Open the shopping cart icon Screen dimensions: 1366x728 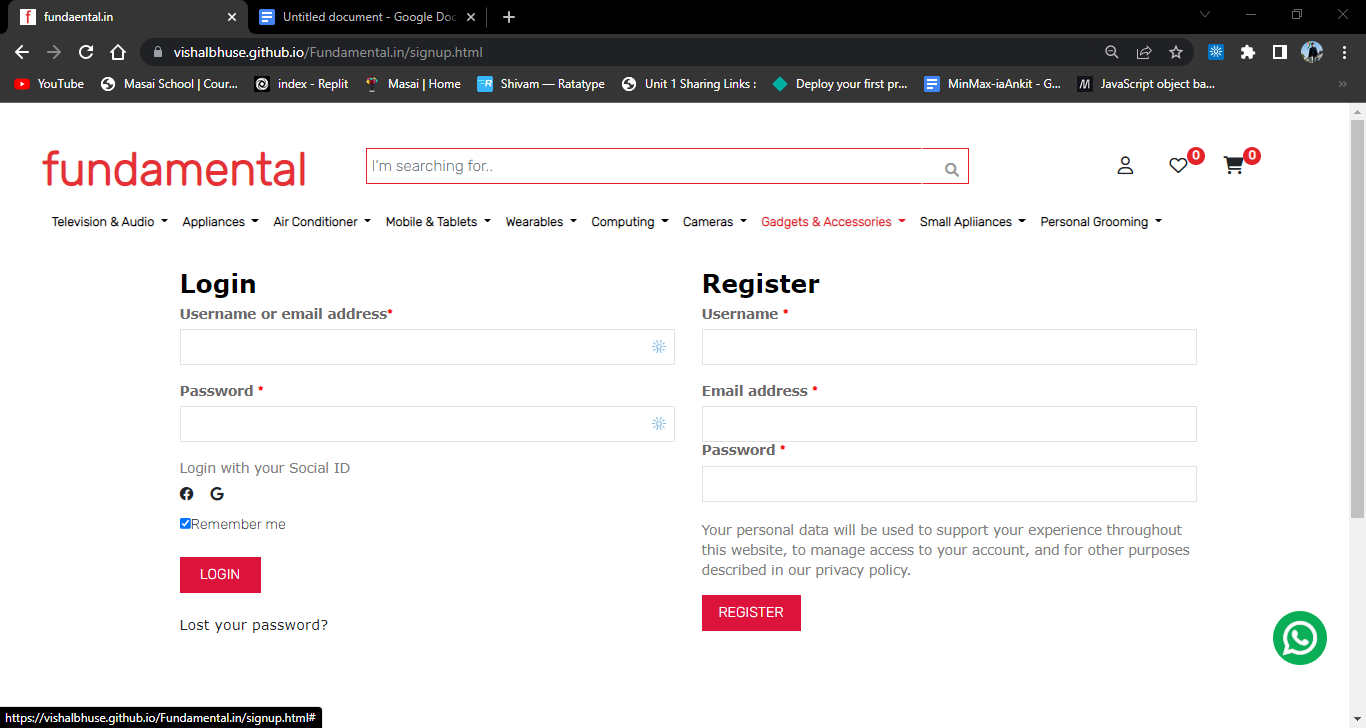click(x=1234, y=166)
